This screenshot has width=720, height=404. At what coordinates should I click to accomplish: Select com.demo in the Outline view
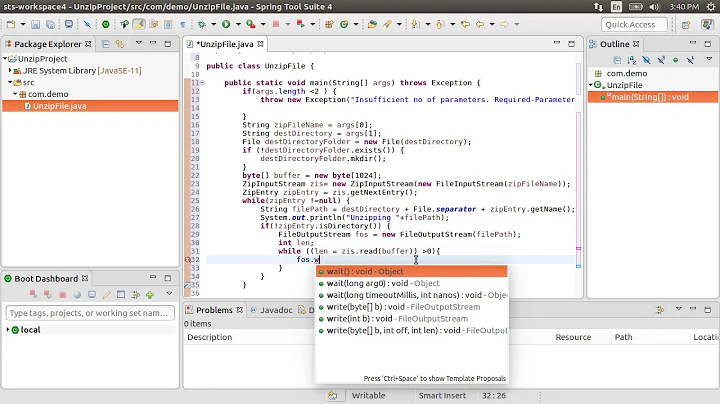626,73
